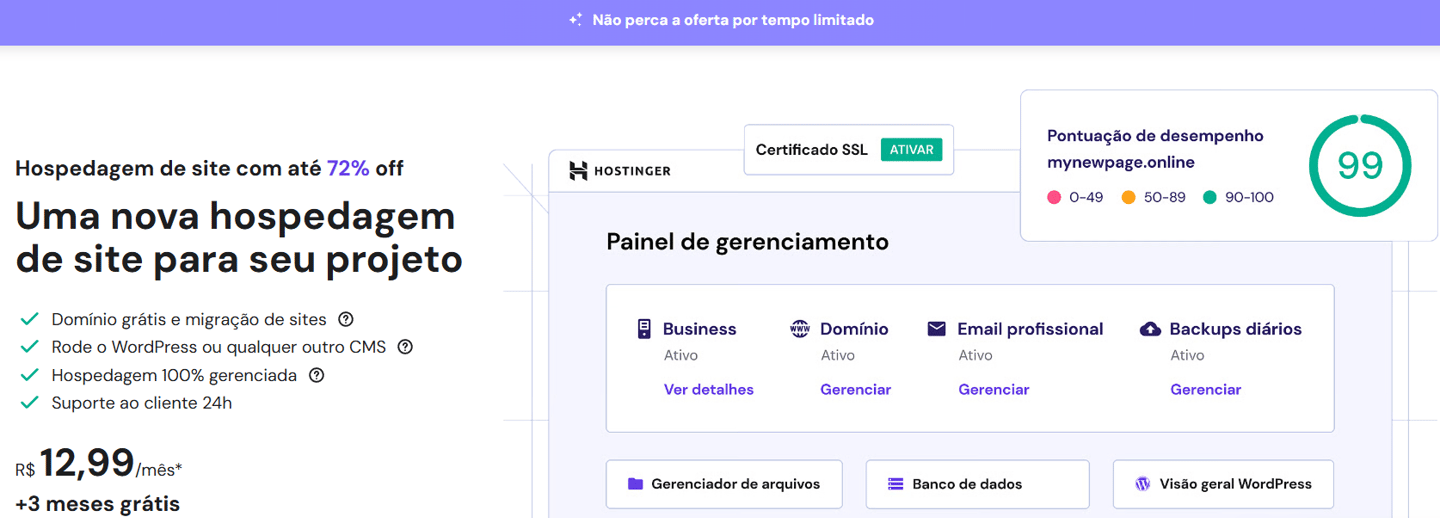Open Ver detalhes under Business
Screen dimensions: 1440x518
click(x=709, y=390)
